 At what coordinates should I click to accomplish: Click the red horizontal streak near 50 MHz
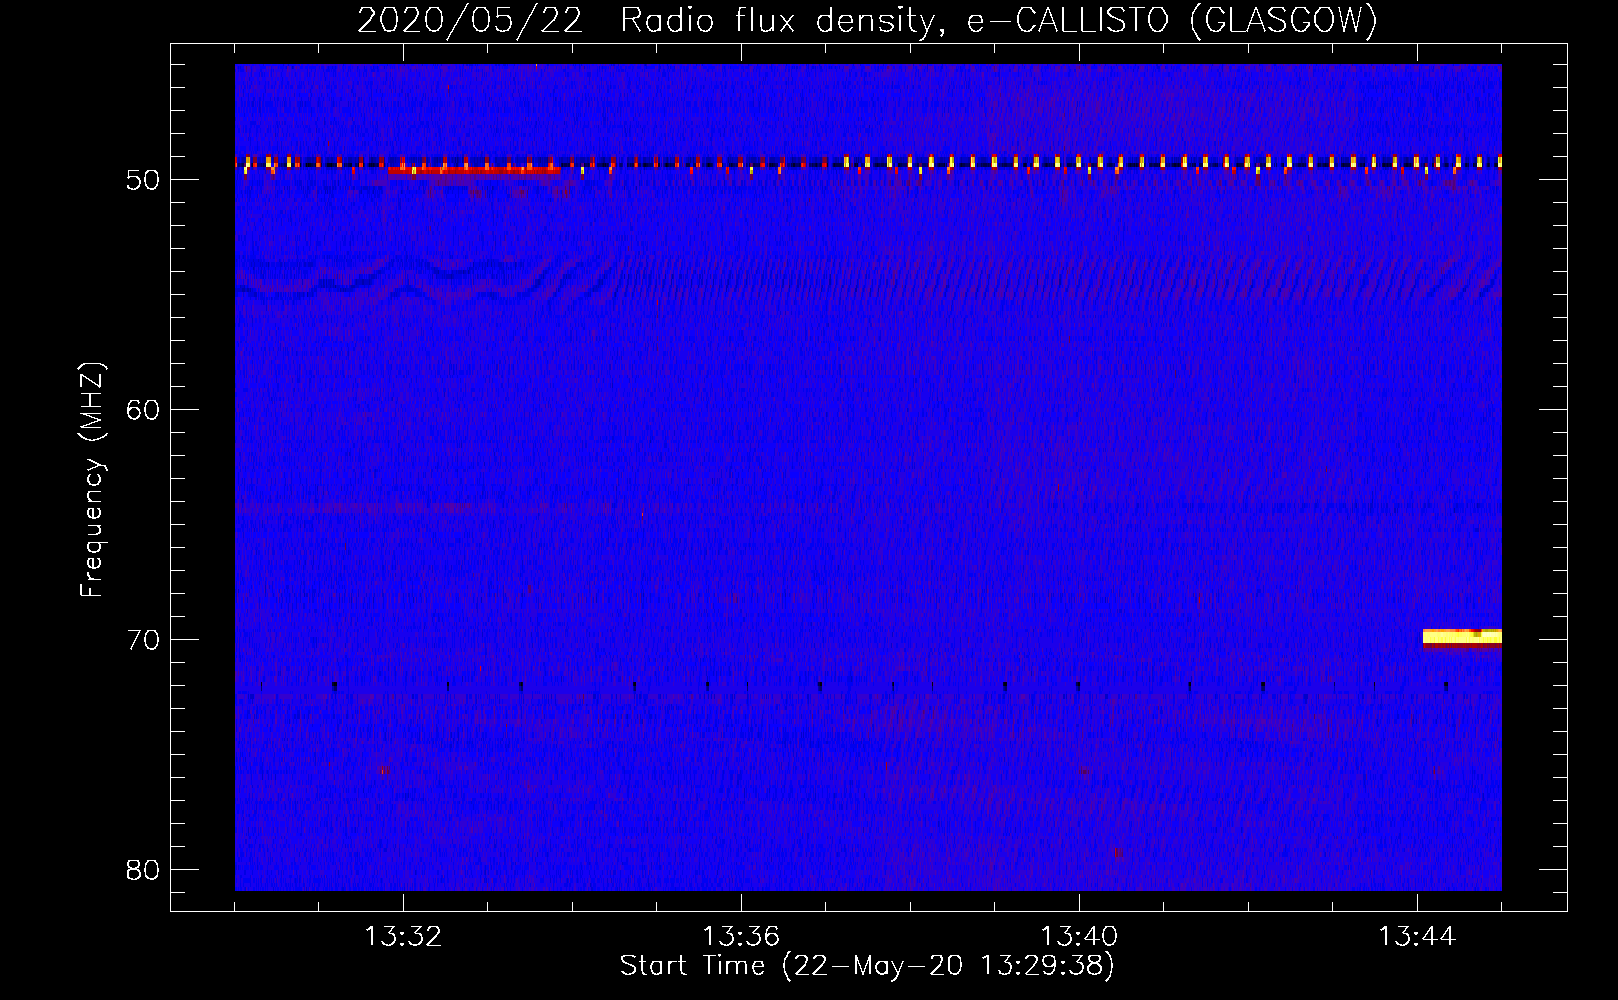pos(474,170)
